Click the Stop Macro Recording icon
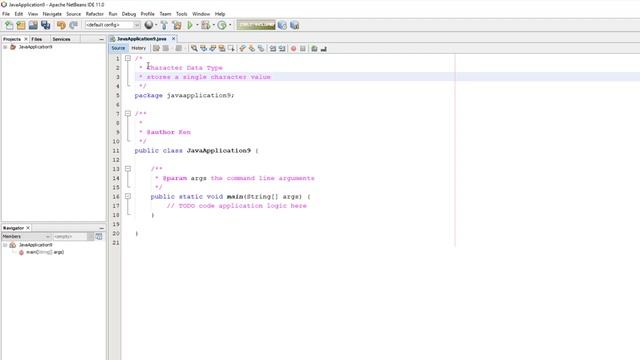This screenshot has height=360, width=640. (302, 49)
